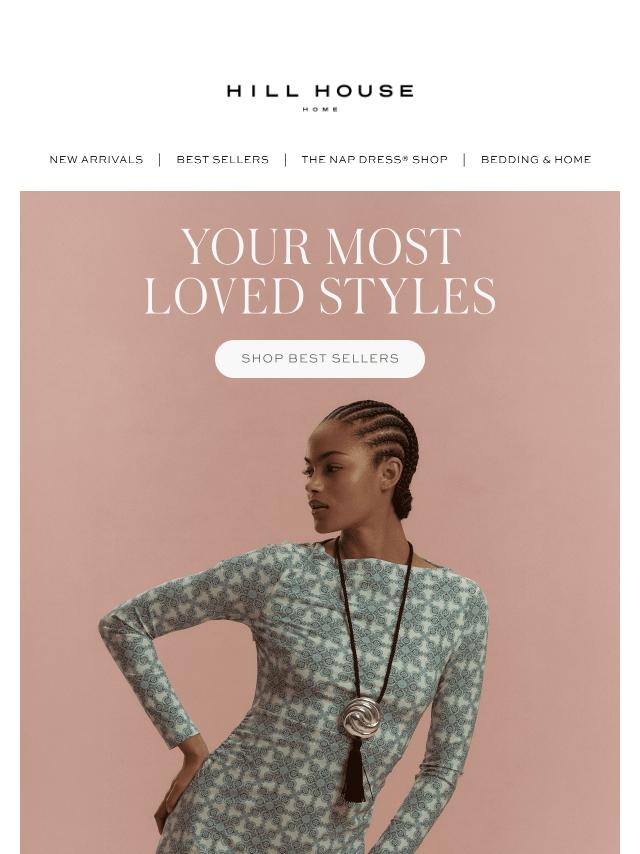This screenshot has height=854, width=640.
Task: Go to Best Sellers in navigation
Action: (x=222, y=160)
